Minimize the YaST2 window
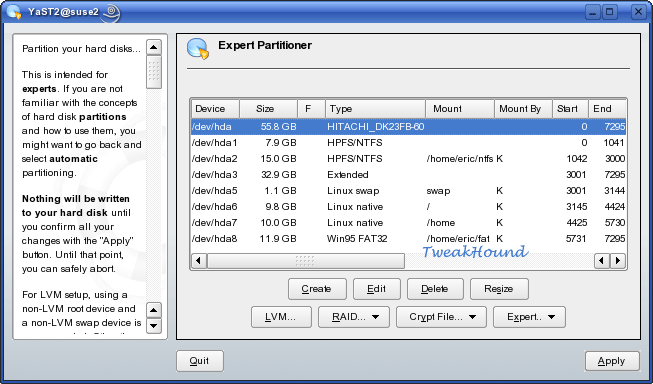 tap(593, 12)
